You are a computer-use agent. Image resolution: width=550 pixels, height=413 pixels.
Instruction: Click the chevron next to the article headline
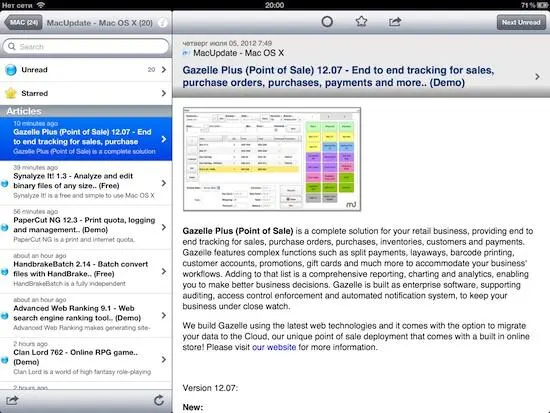pyautogui.click(x=537, y=76)
